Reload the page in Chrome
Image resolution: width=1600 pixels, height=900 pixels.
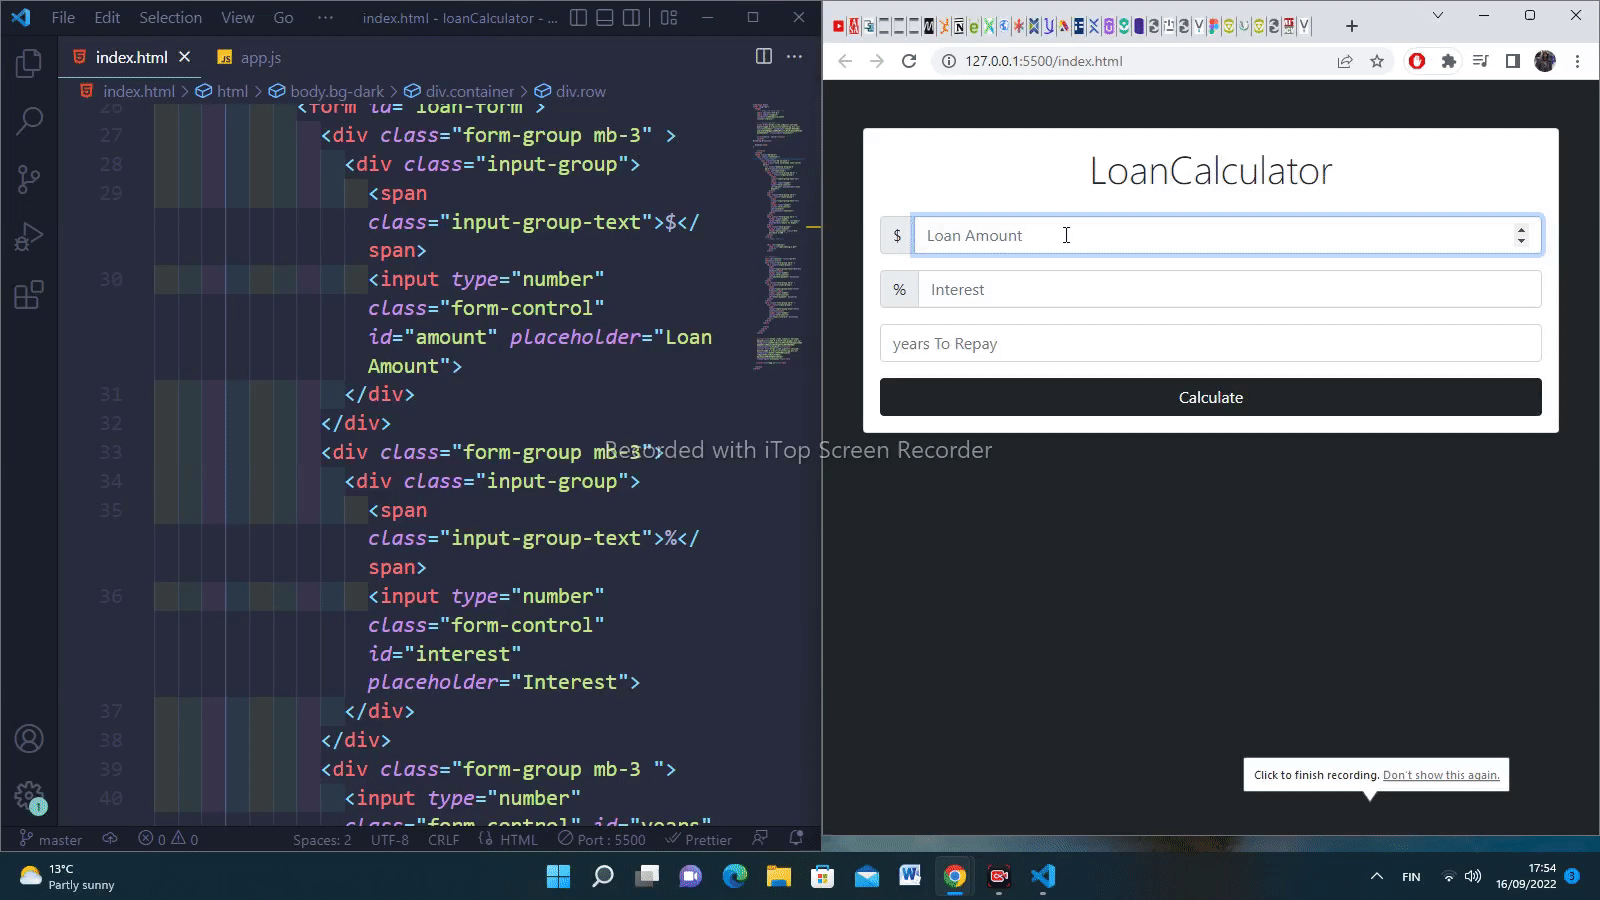click(909, 61)
